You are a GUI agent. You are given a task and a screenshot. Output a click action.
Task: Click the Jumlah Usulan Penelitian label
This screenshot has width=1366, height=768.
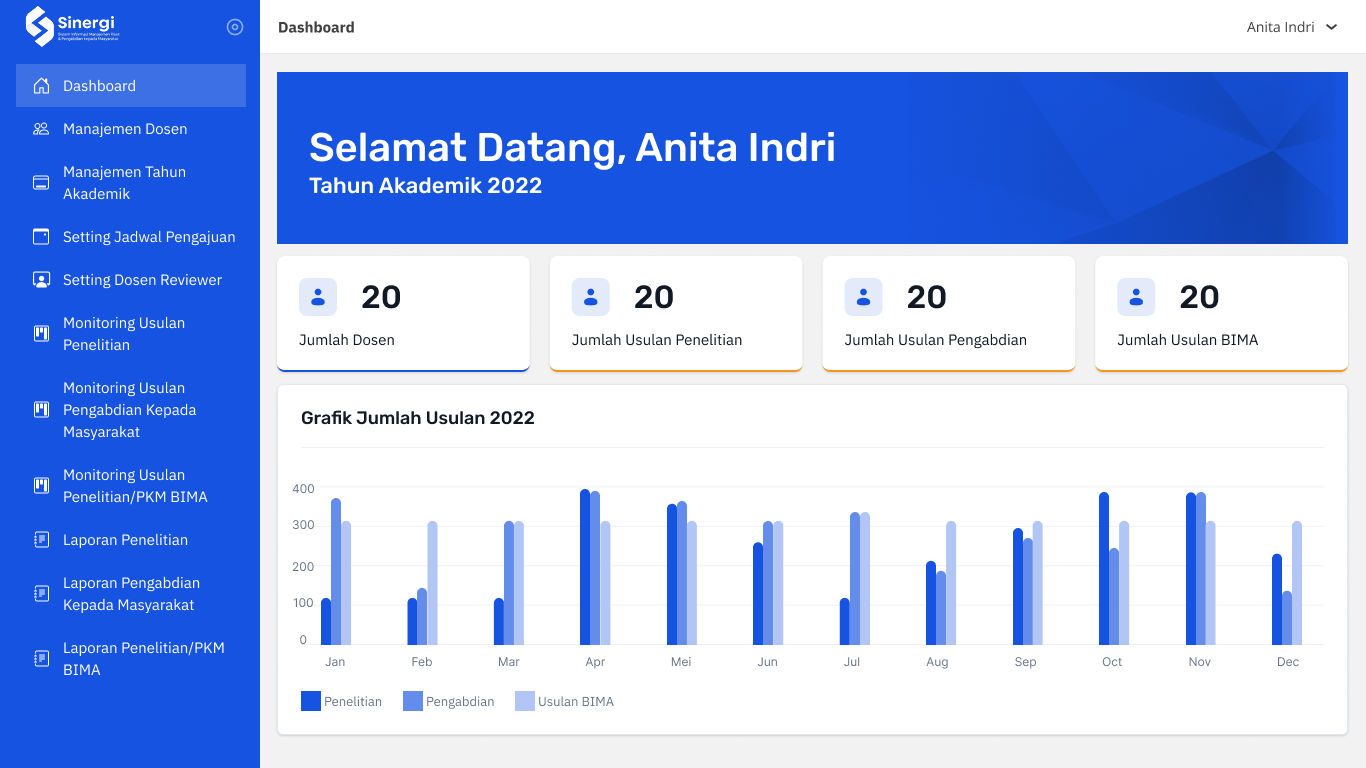[x=657, y=340]
